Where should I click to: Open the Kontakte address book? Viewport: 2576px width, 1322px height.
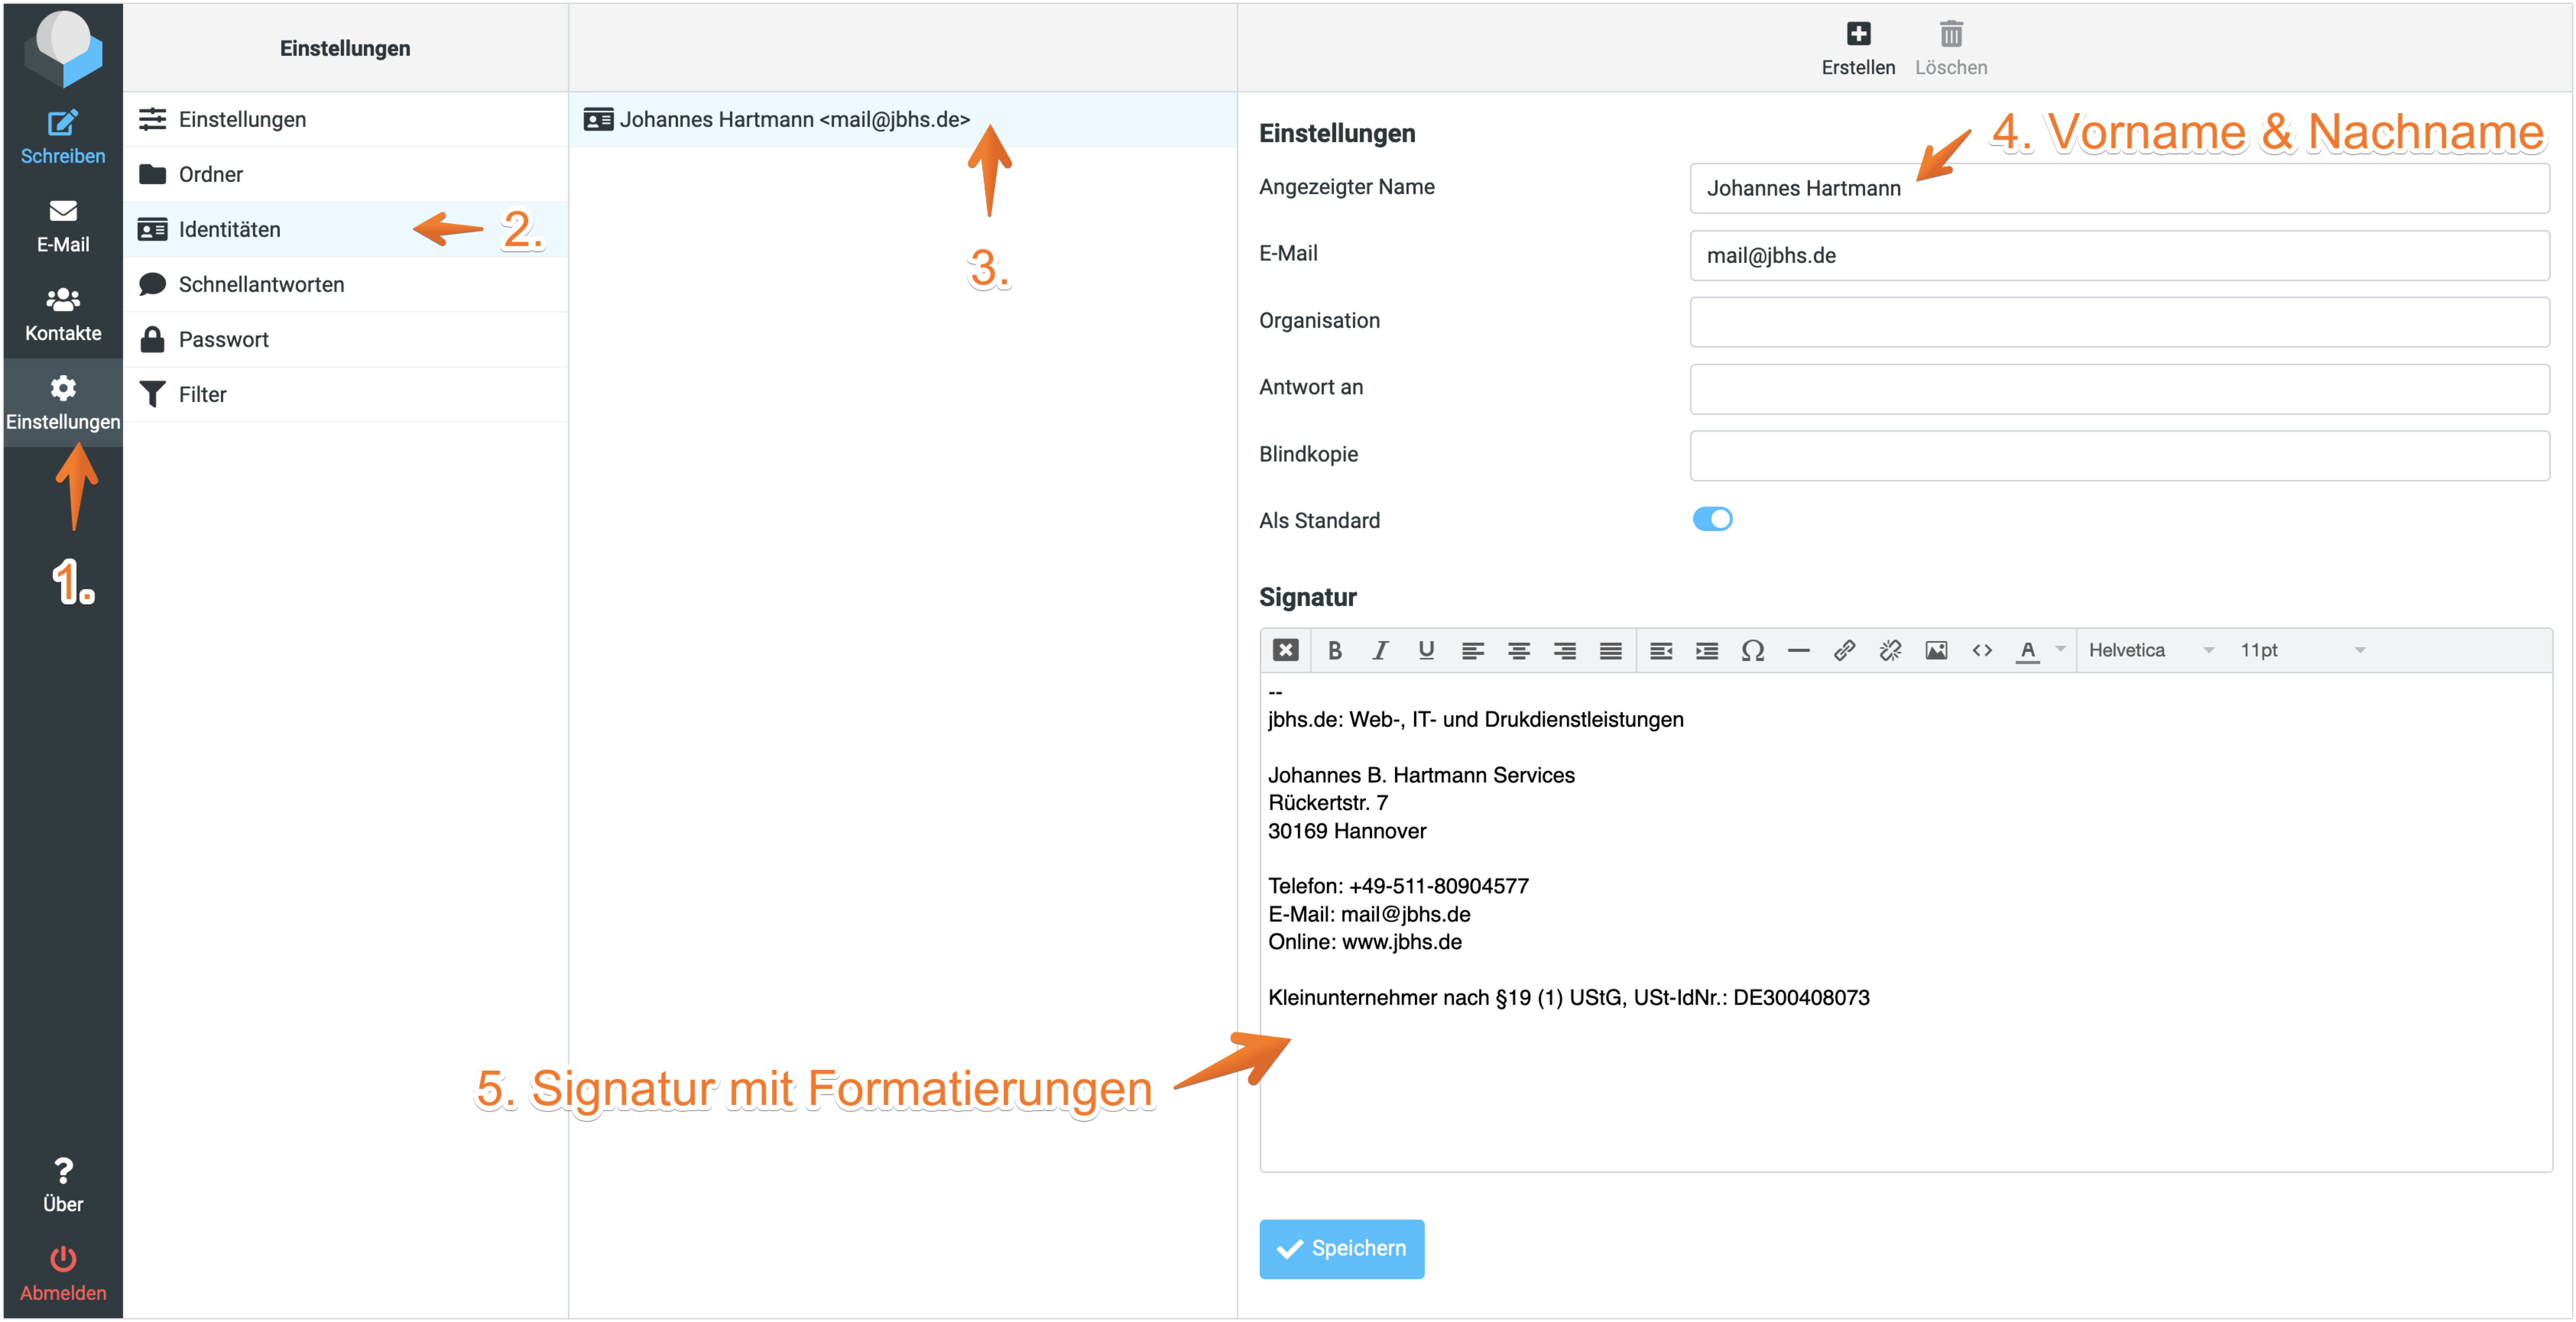(63, 314)
